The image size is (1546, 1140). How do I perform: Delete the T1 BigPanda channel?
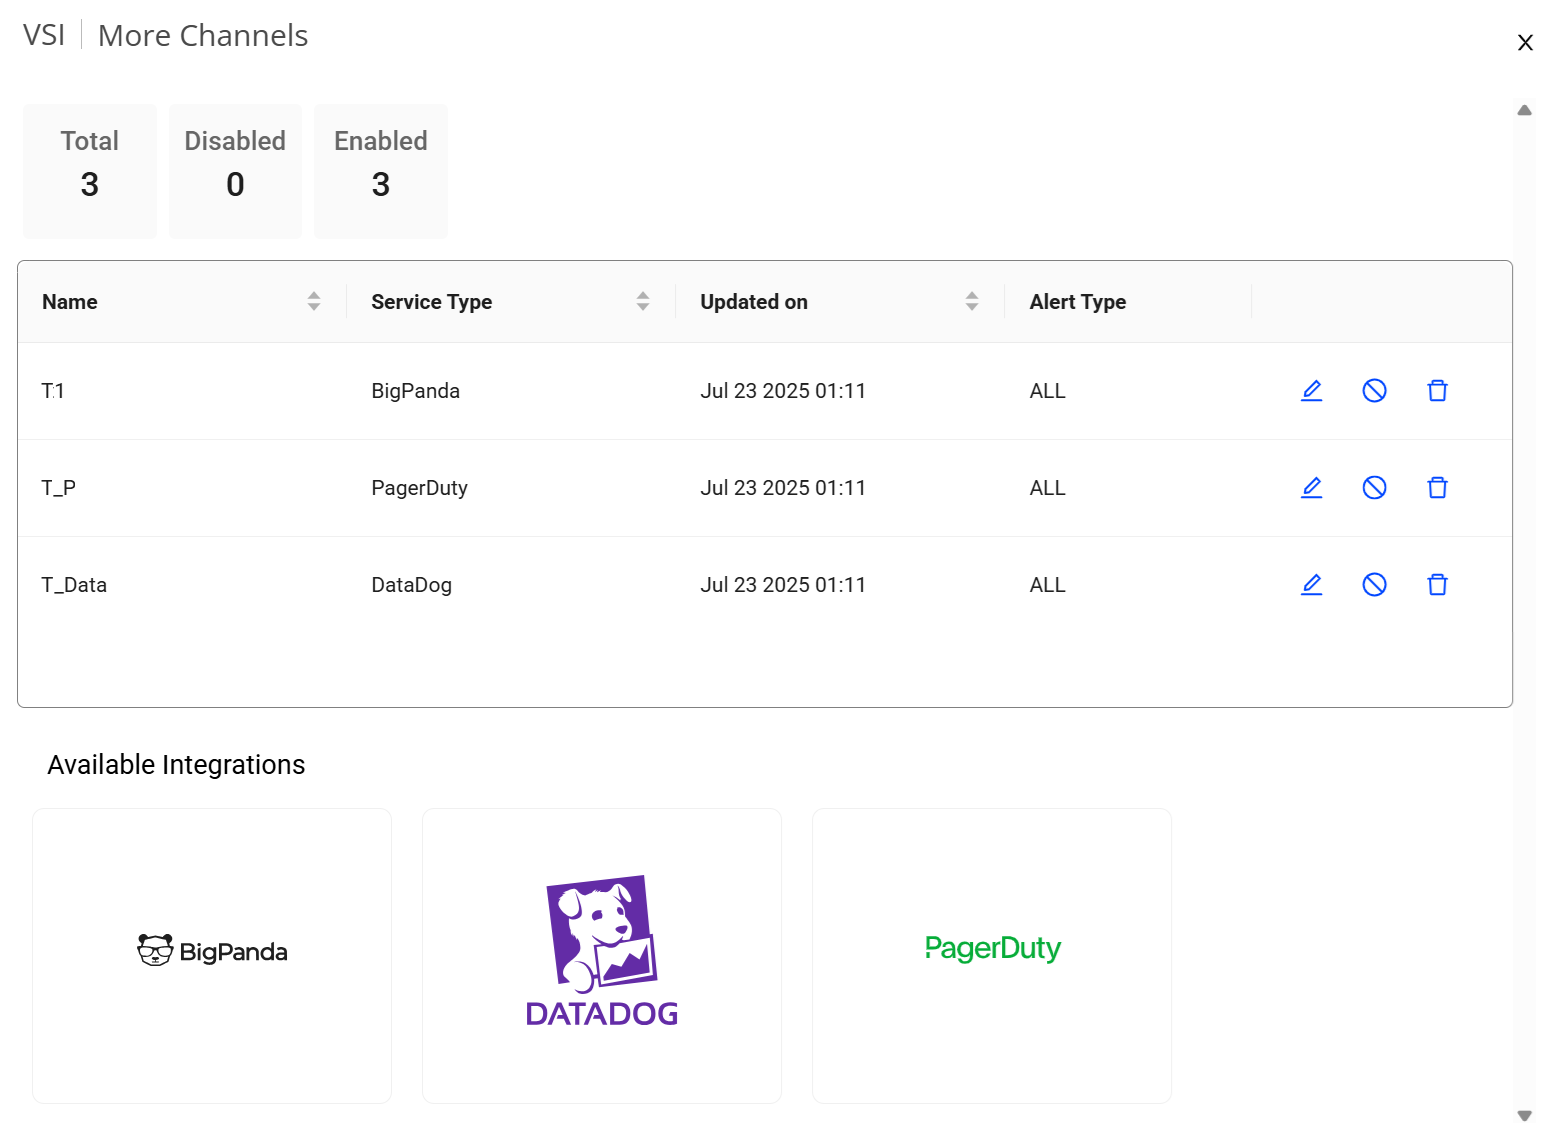pos(1437,391)
